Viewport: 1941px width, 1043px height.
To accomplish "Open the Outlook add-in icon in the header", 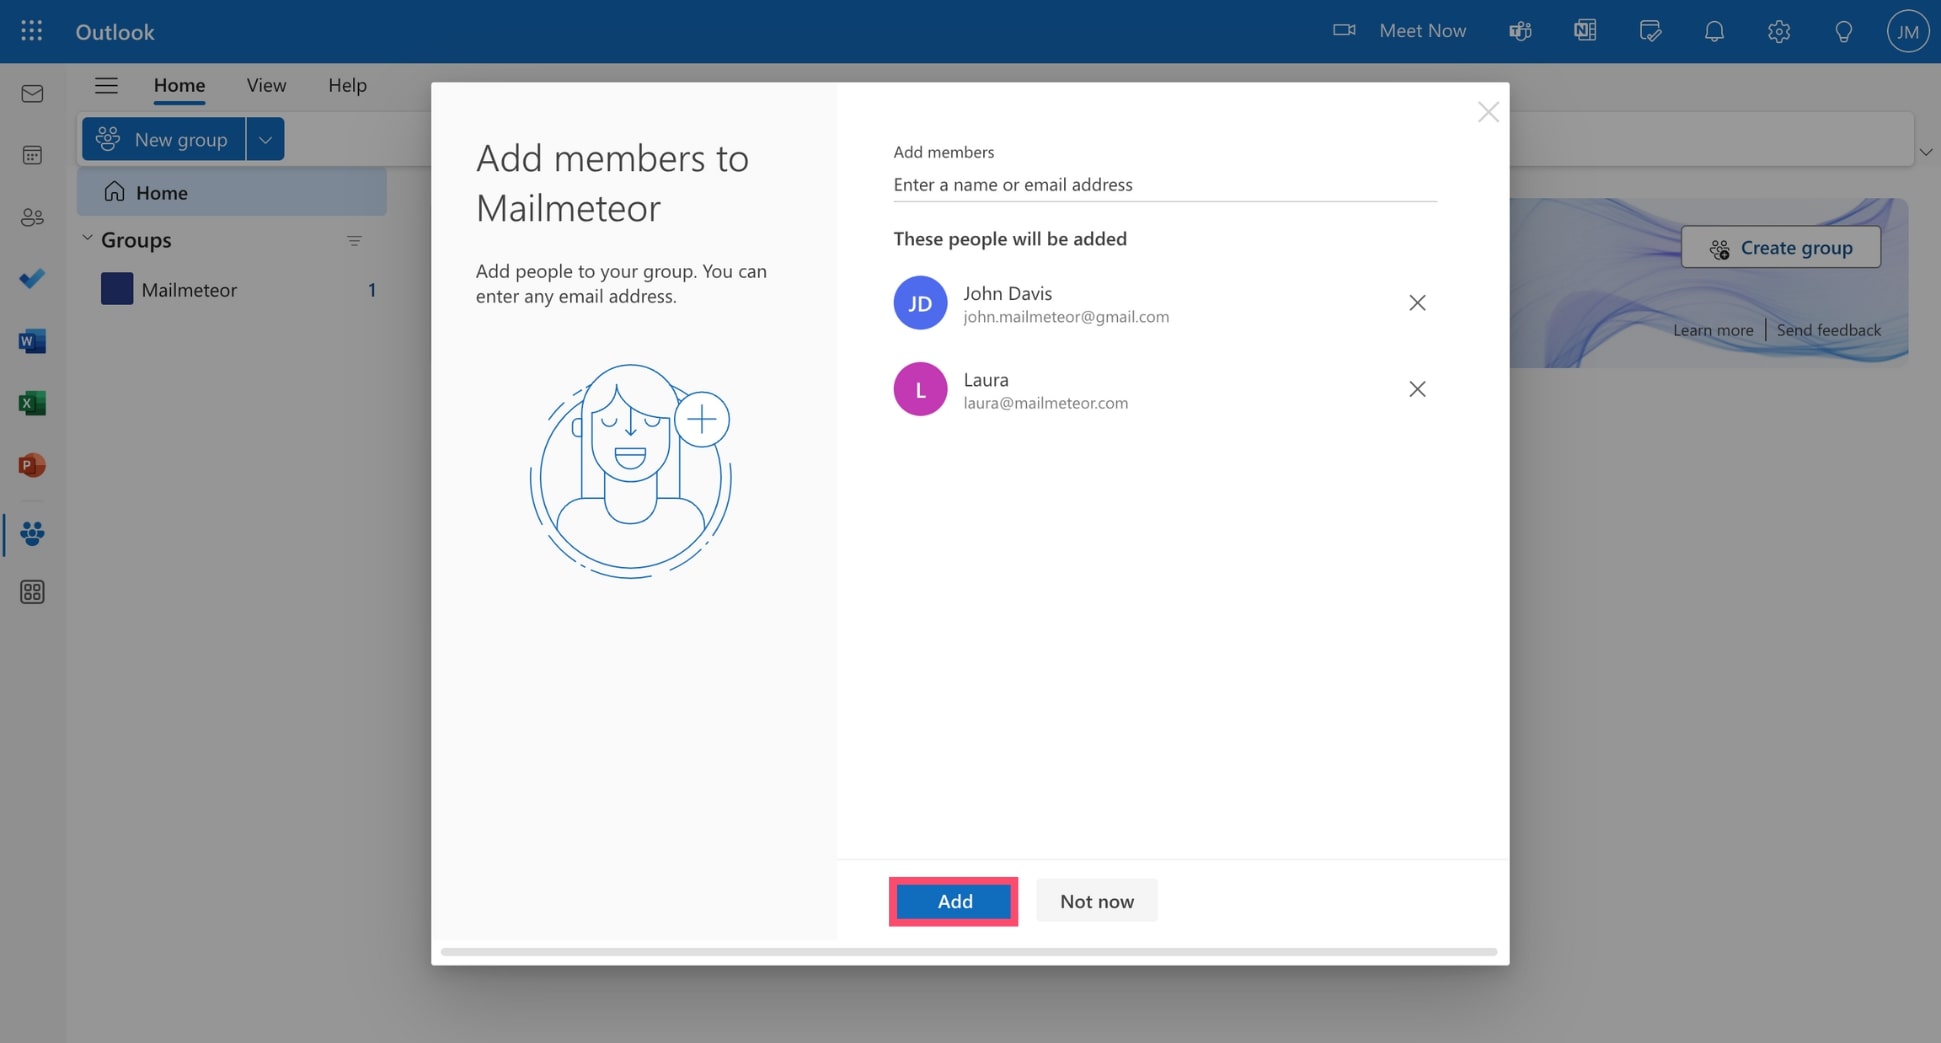I will click(x=1585, y=31).
